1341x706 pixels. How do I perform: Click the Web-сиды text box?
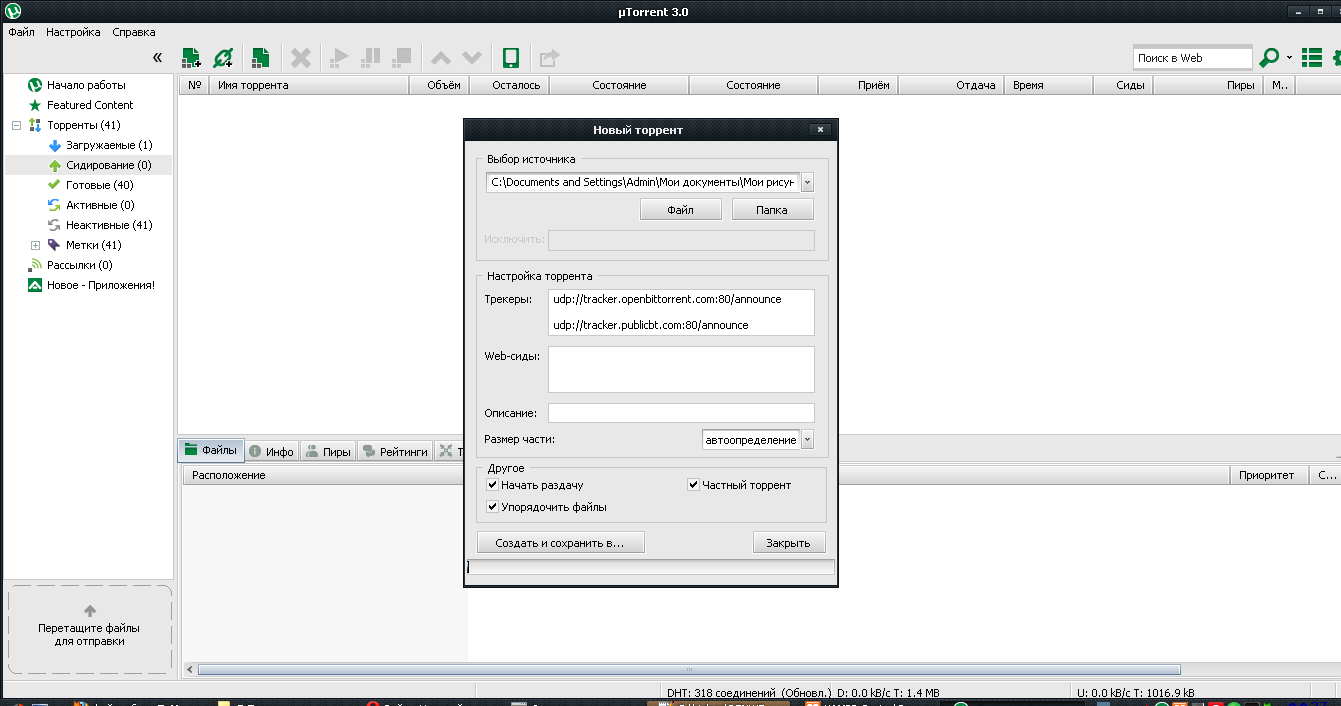pos(681,370)
